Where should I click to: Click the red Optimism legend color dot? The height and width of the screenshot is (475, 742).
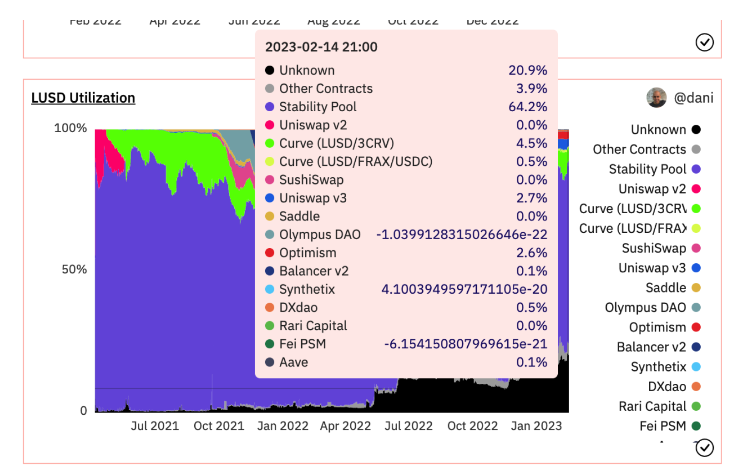[696, 327]
